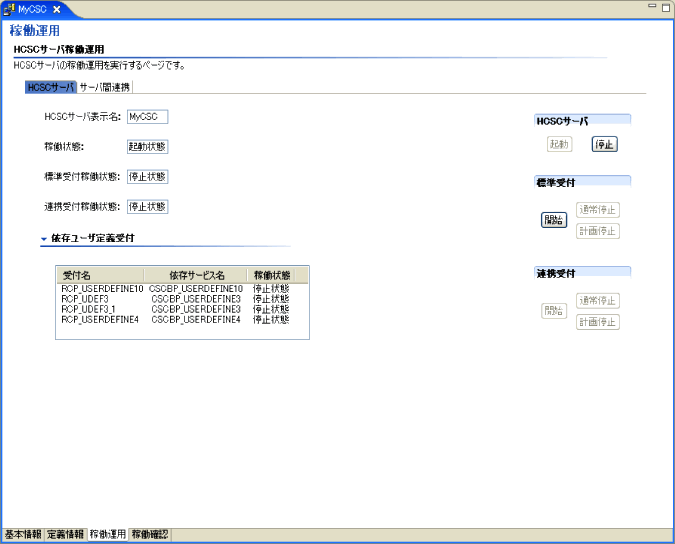675x544 pixels.
Task: Click the HCSCサーバ 起動 button
Action: click(559, 144)
